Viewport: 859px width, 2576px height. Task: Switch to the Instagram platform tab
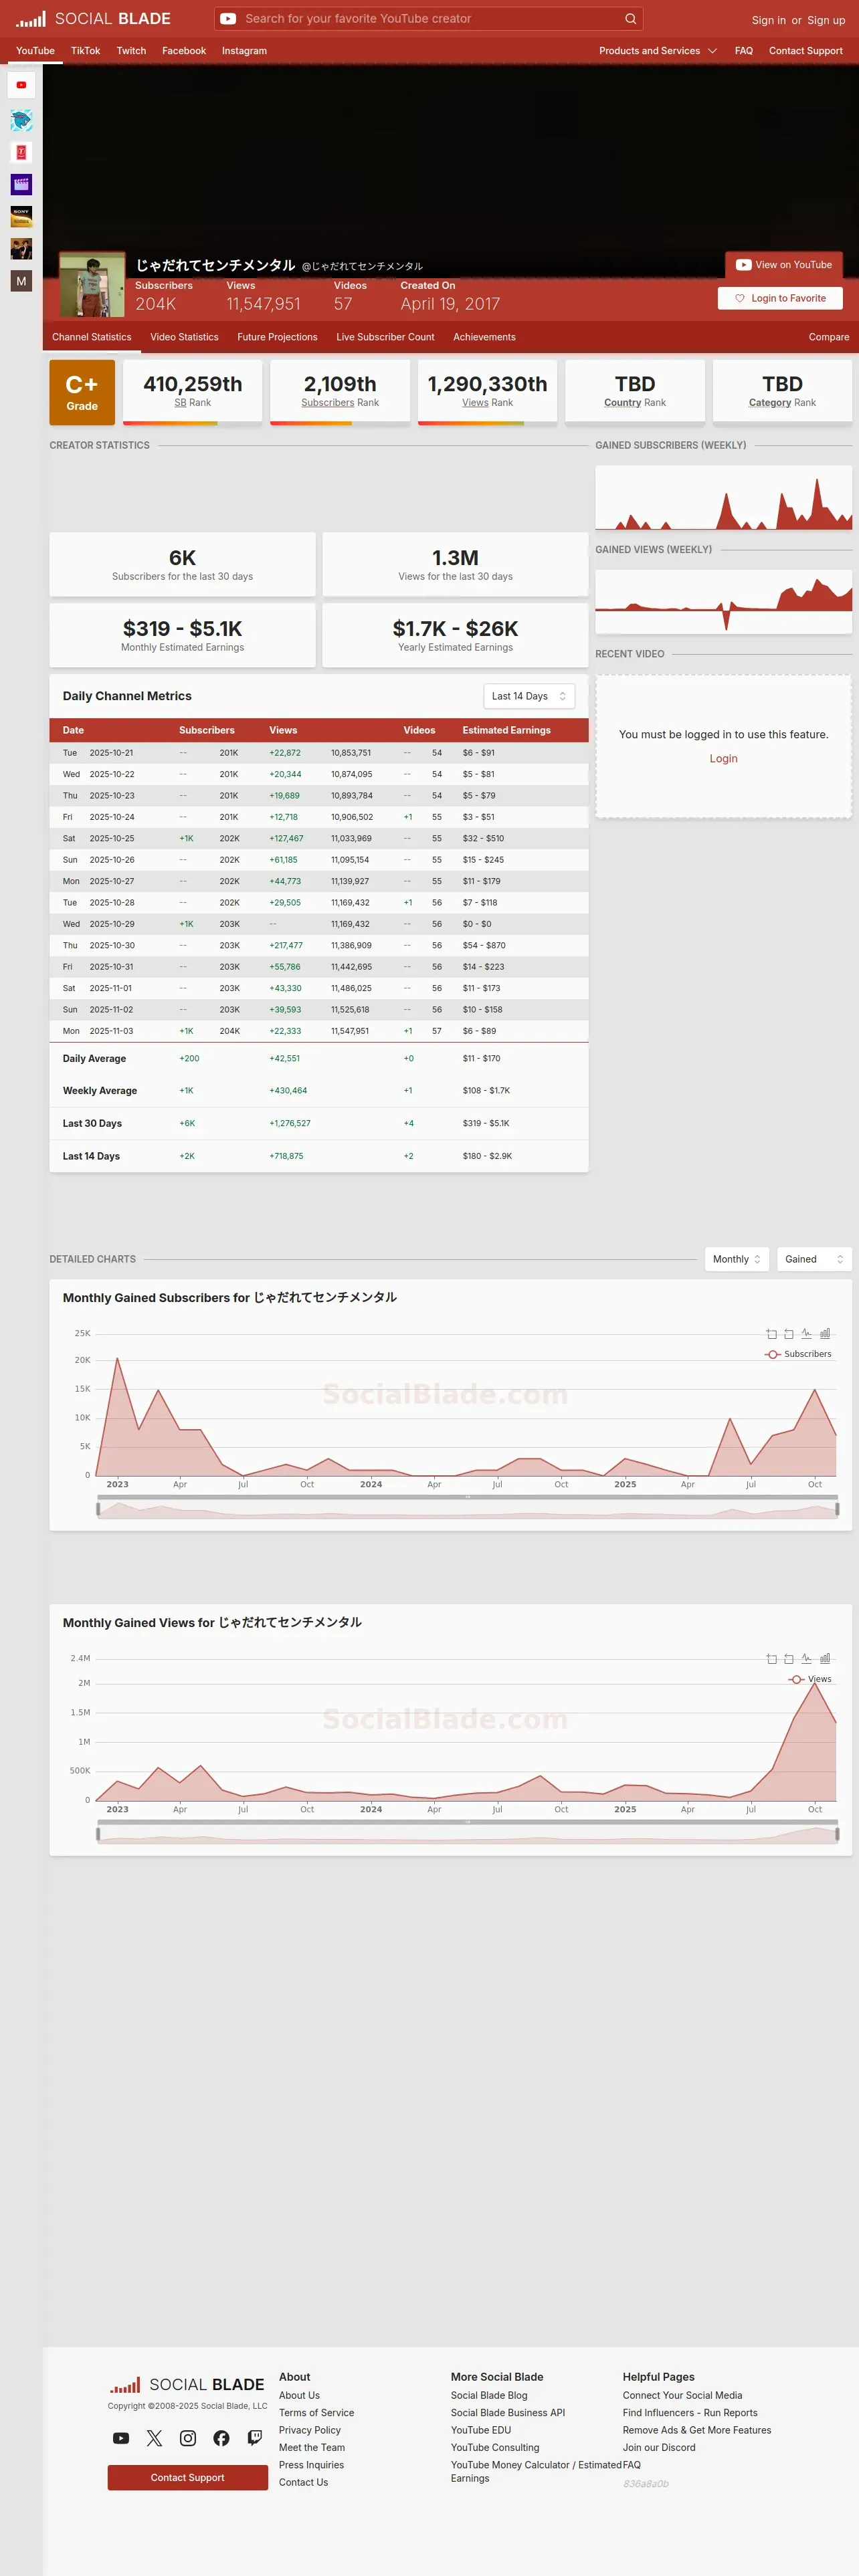coord(244,51)
